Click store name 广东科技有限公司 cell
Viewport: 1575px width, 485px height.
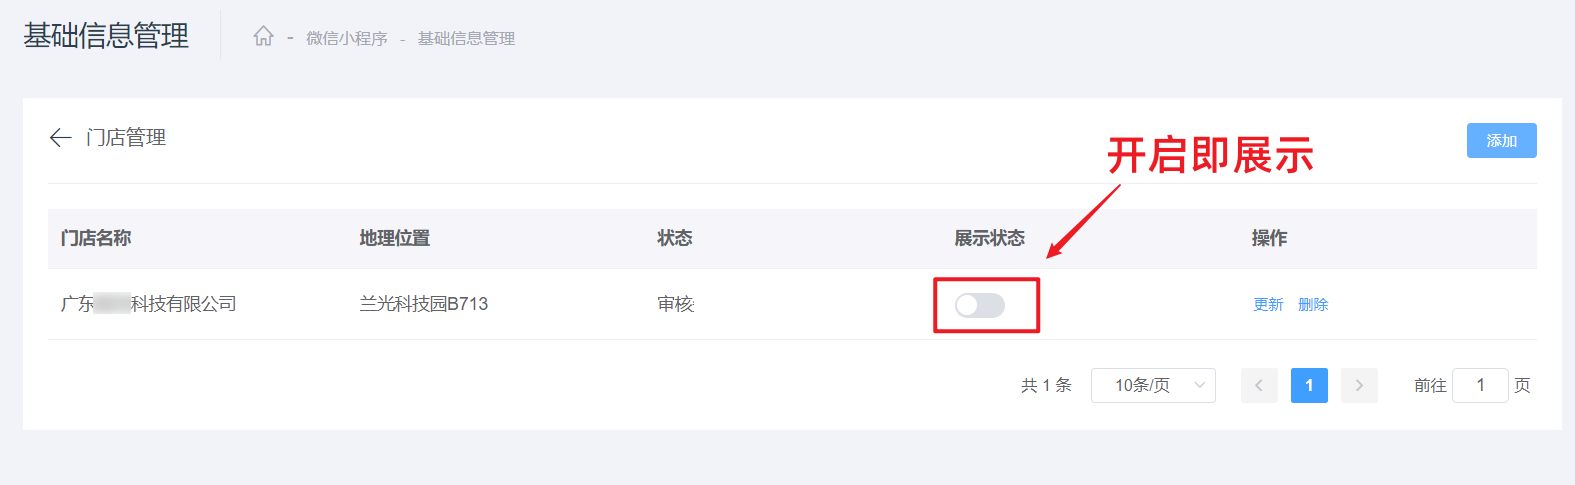(x=149, y=304)
